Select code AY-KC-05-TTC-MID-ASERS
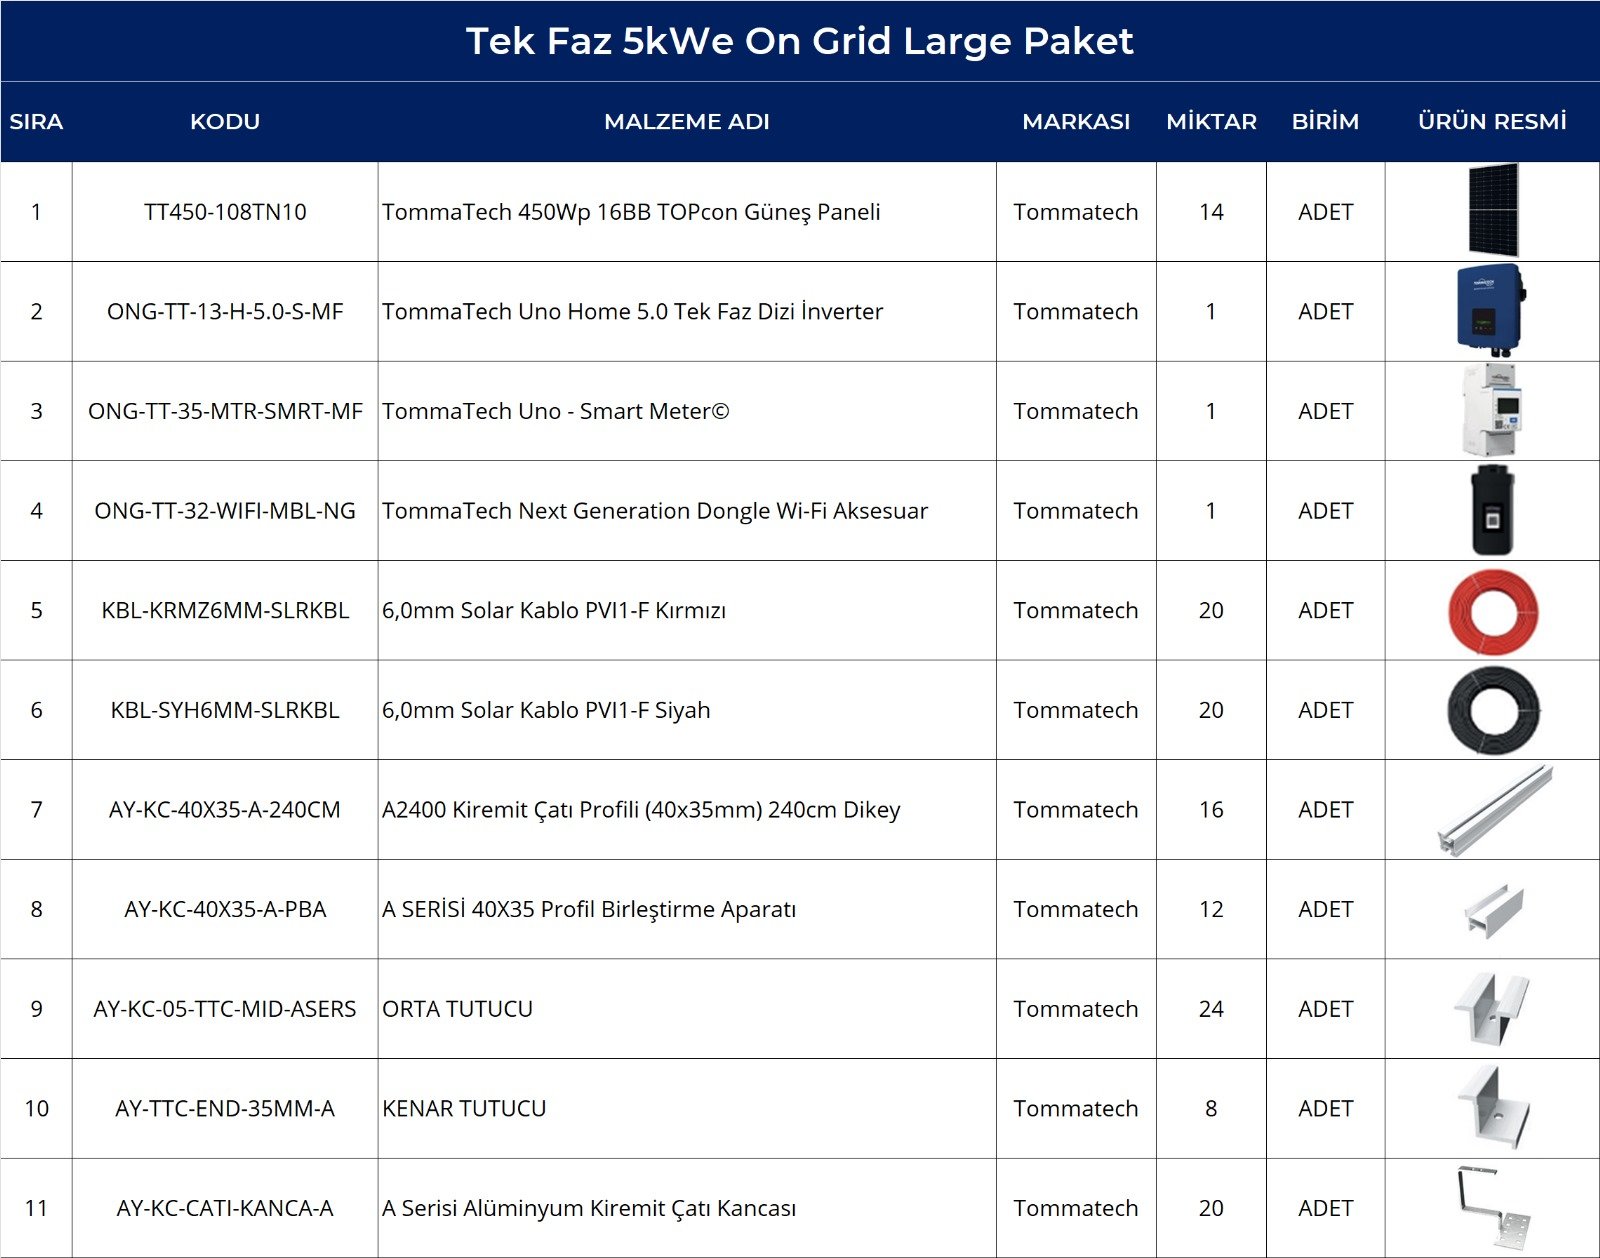The image size is (1600, 1258). (x=225, y=1009)
